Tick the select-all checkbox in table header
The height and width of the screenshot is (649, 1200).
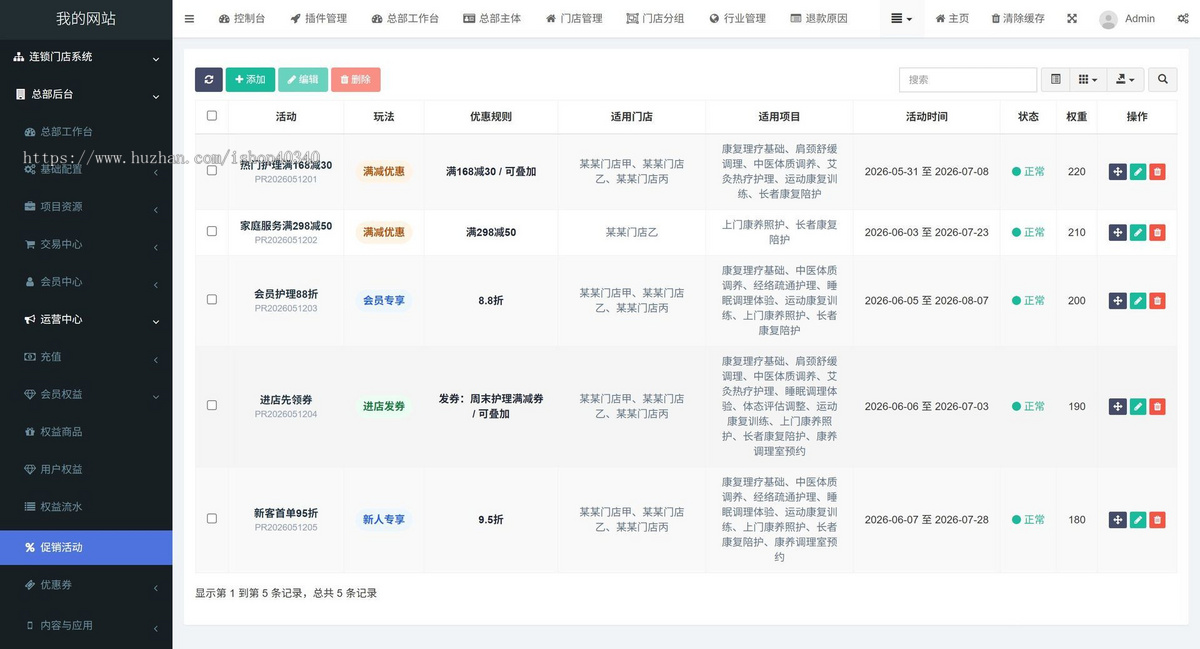[x=211, y=116]
